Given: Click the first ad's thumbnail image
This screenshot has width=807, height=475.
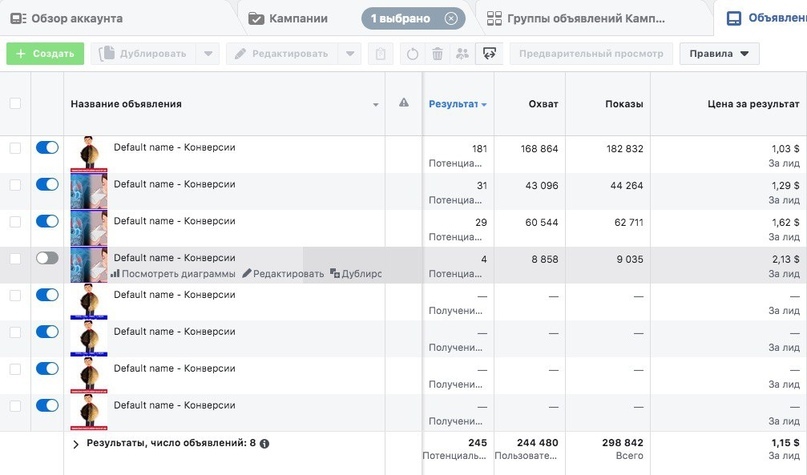Looking at the screenshot, I should click(89, 153).
